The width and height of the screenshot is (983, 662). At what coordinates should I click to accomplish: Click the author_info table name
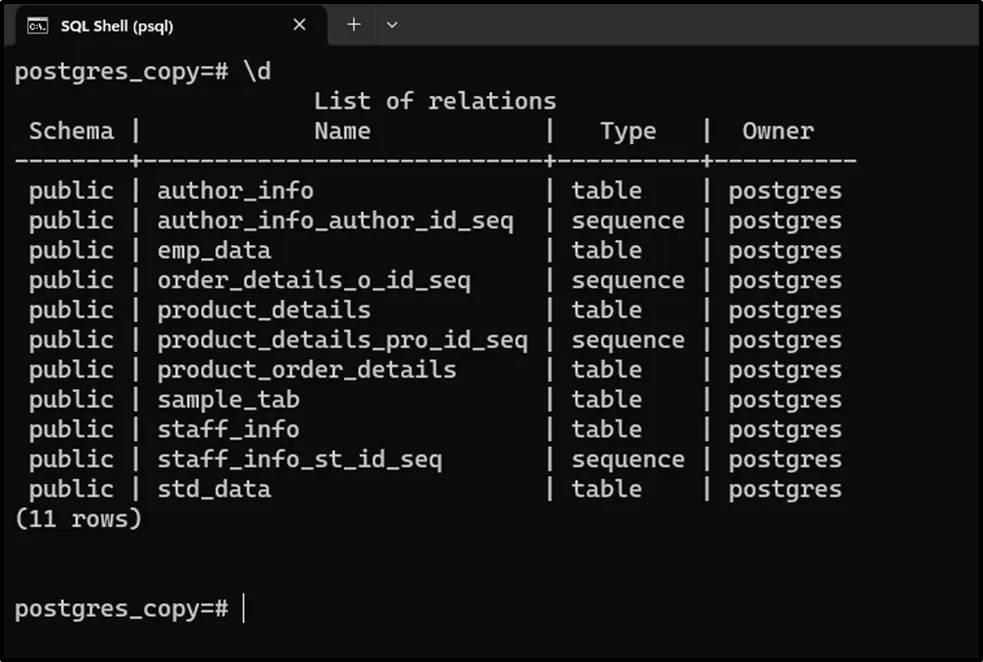click(235, 191)
